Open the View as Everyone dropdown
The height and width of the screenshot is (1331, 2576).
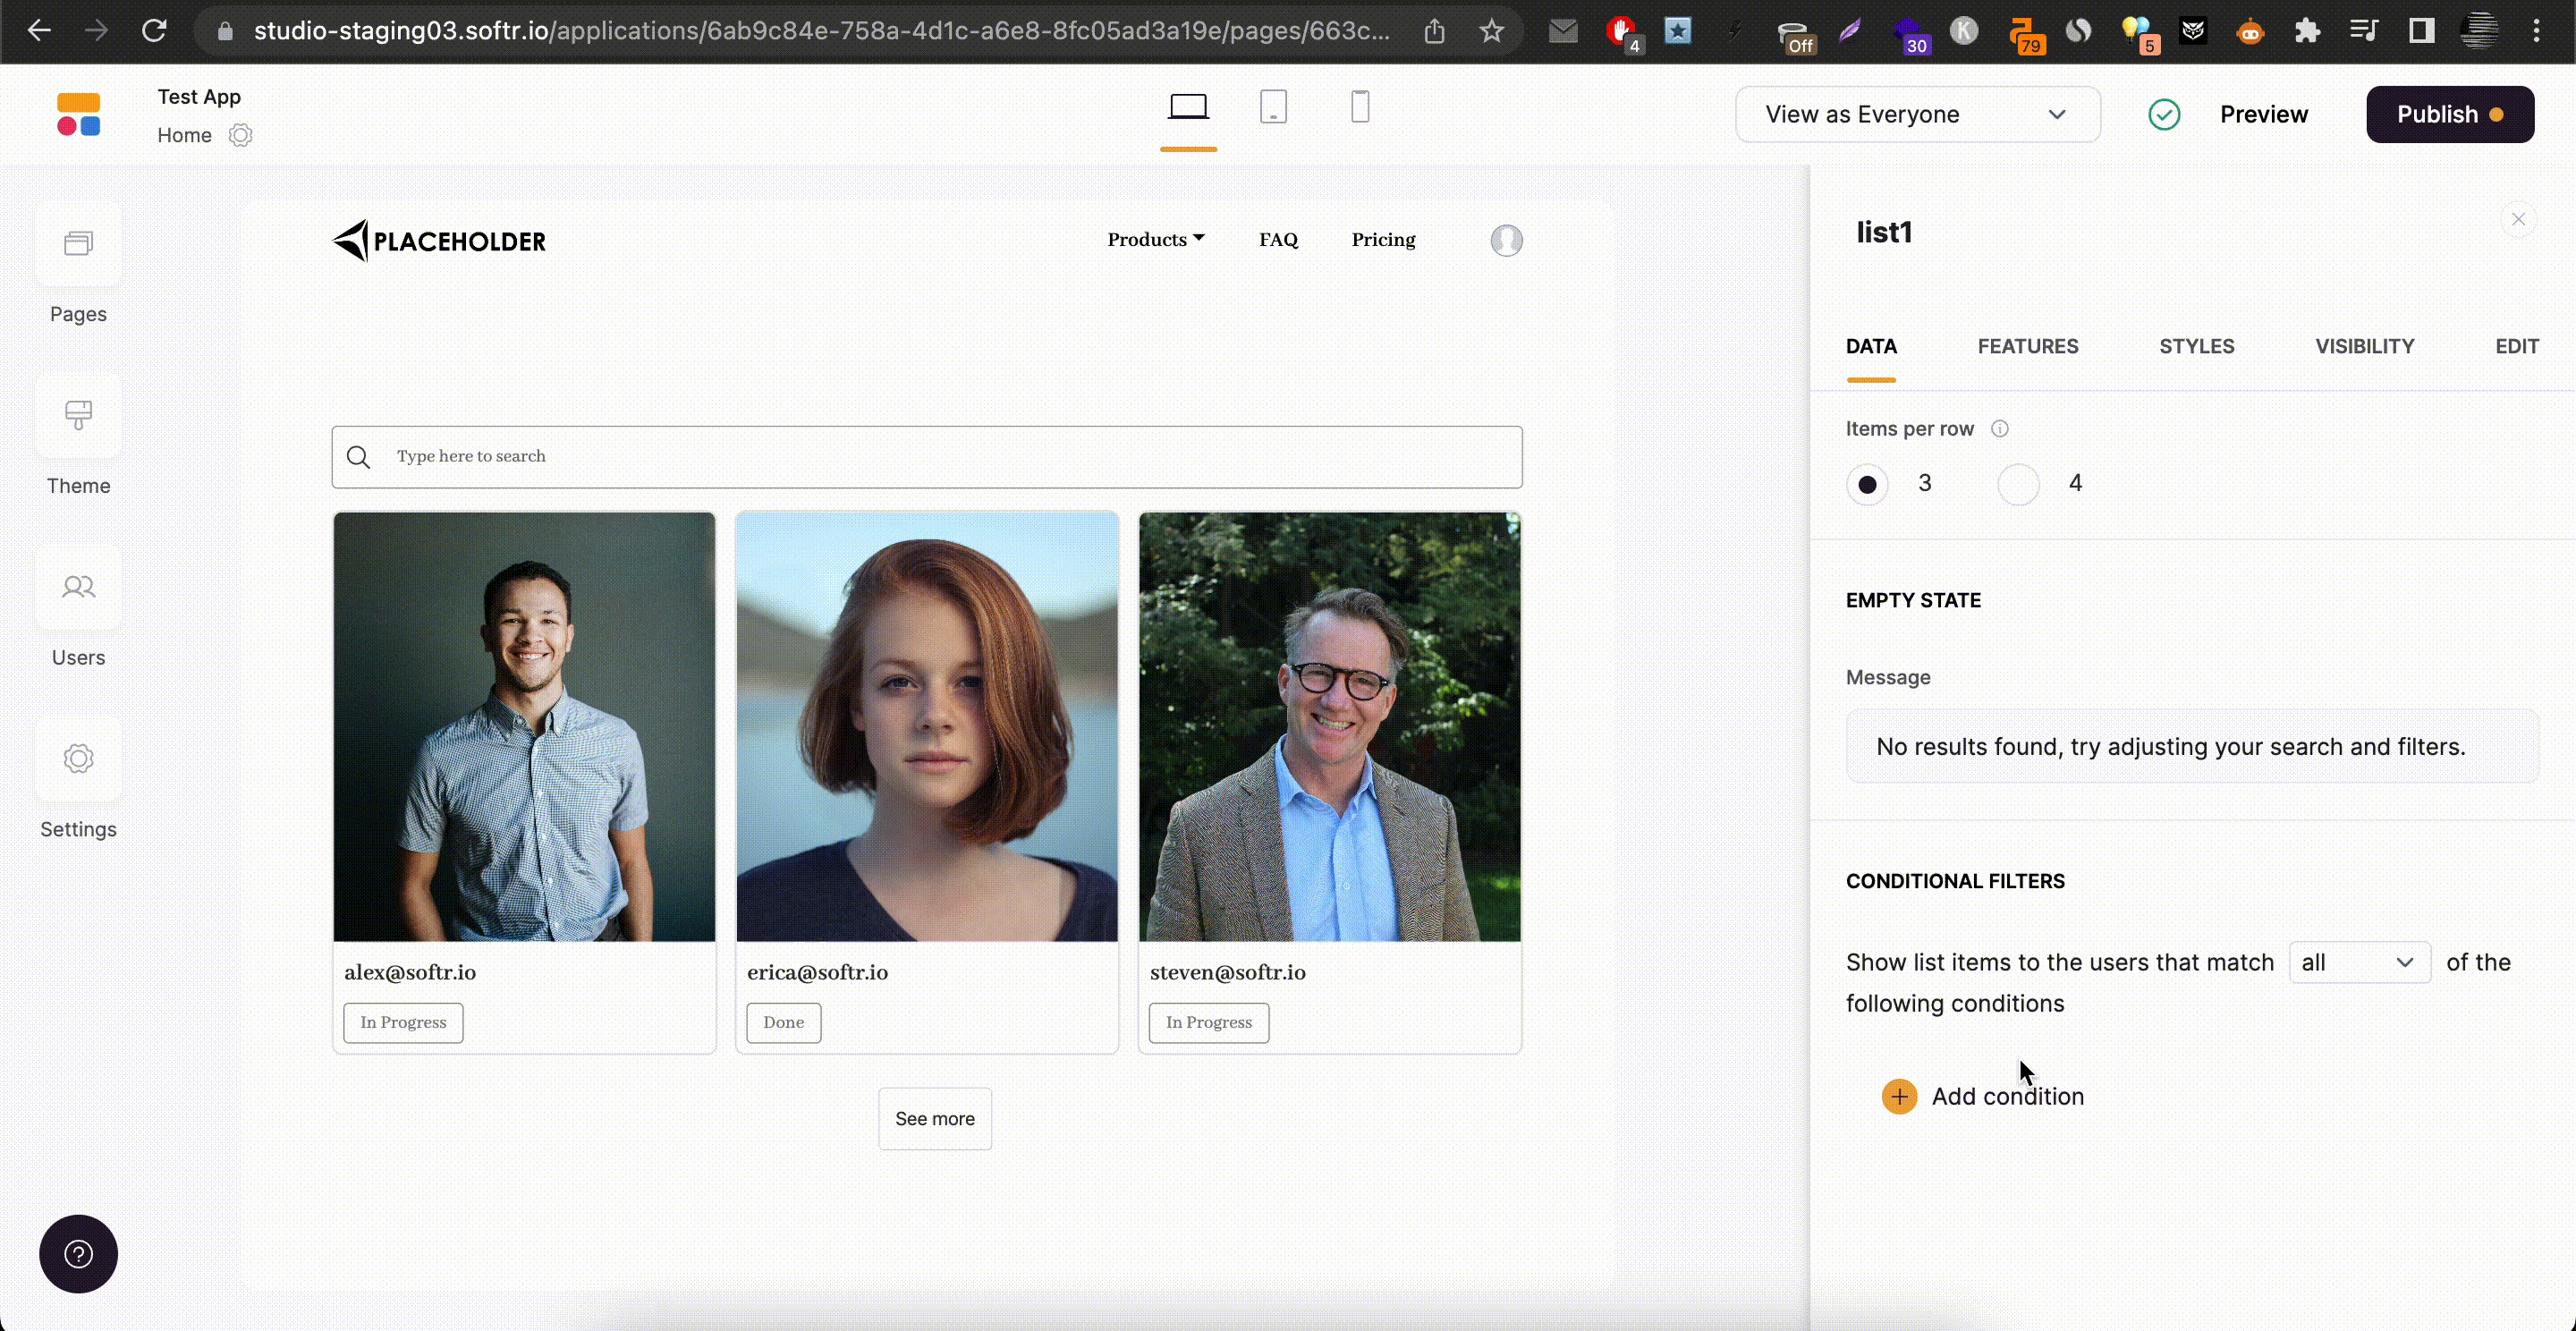[x=1917, y=115]
